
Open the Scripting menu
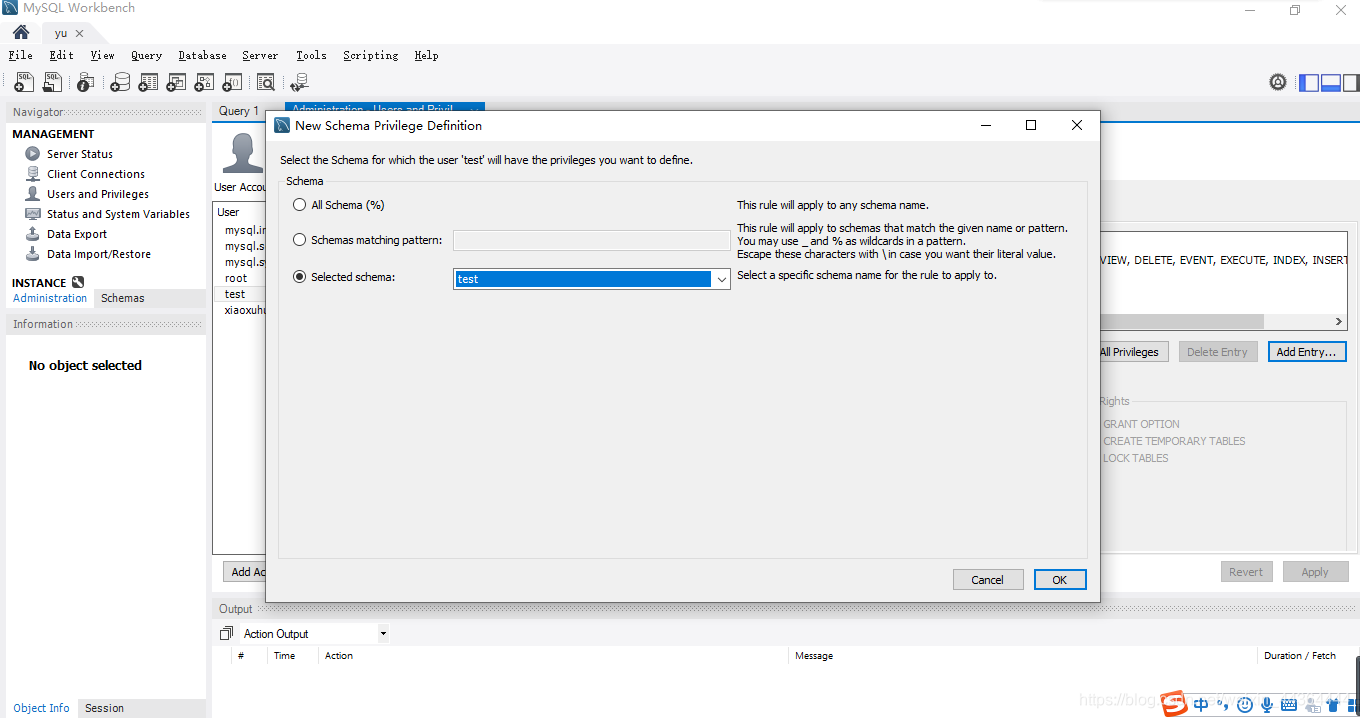point(370,55)
